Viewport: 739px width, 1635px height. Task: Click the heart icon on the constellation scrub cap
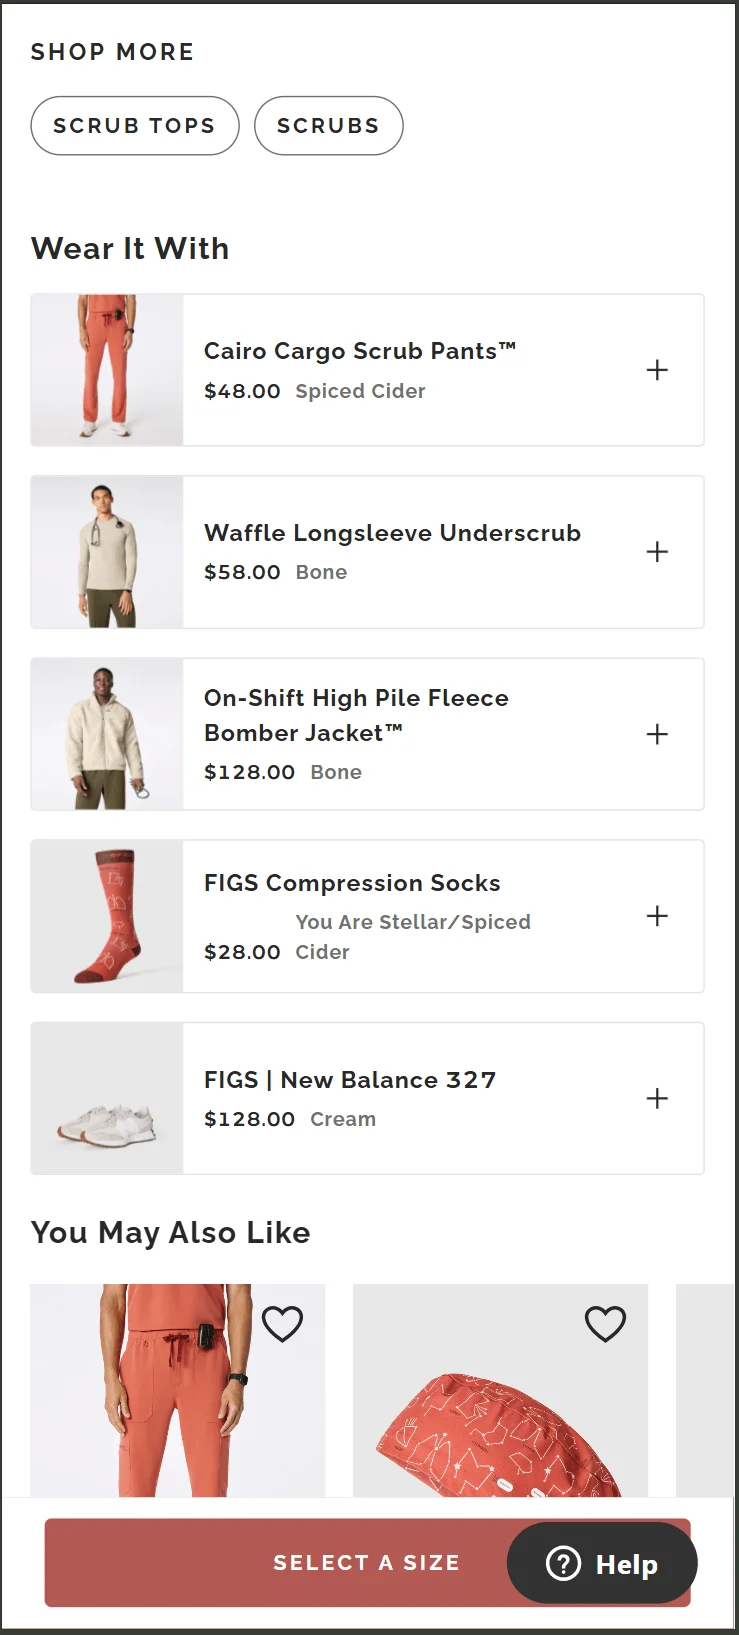tap(604, 1323)
